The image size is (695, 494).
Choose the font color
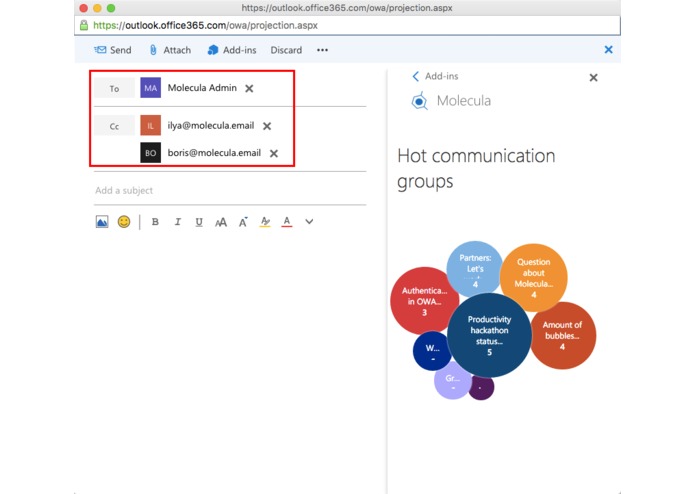(x=287, y=222)
